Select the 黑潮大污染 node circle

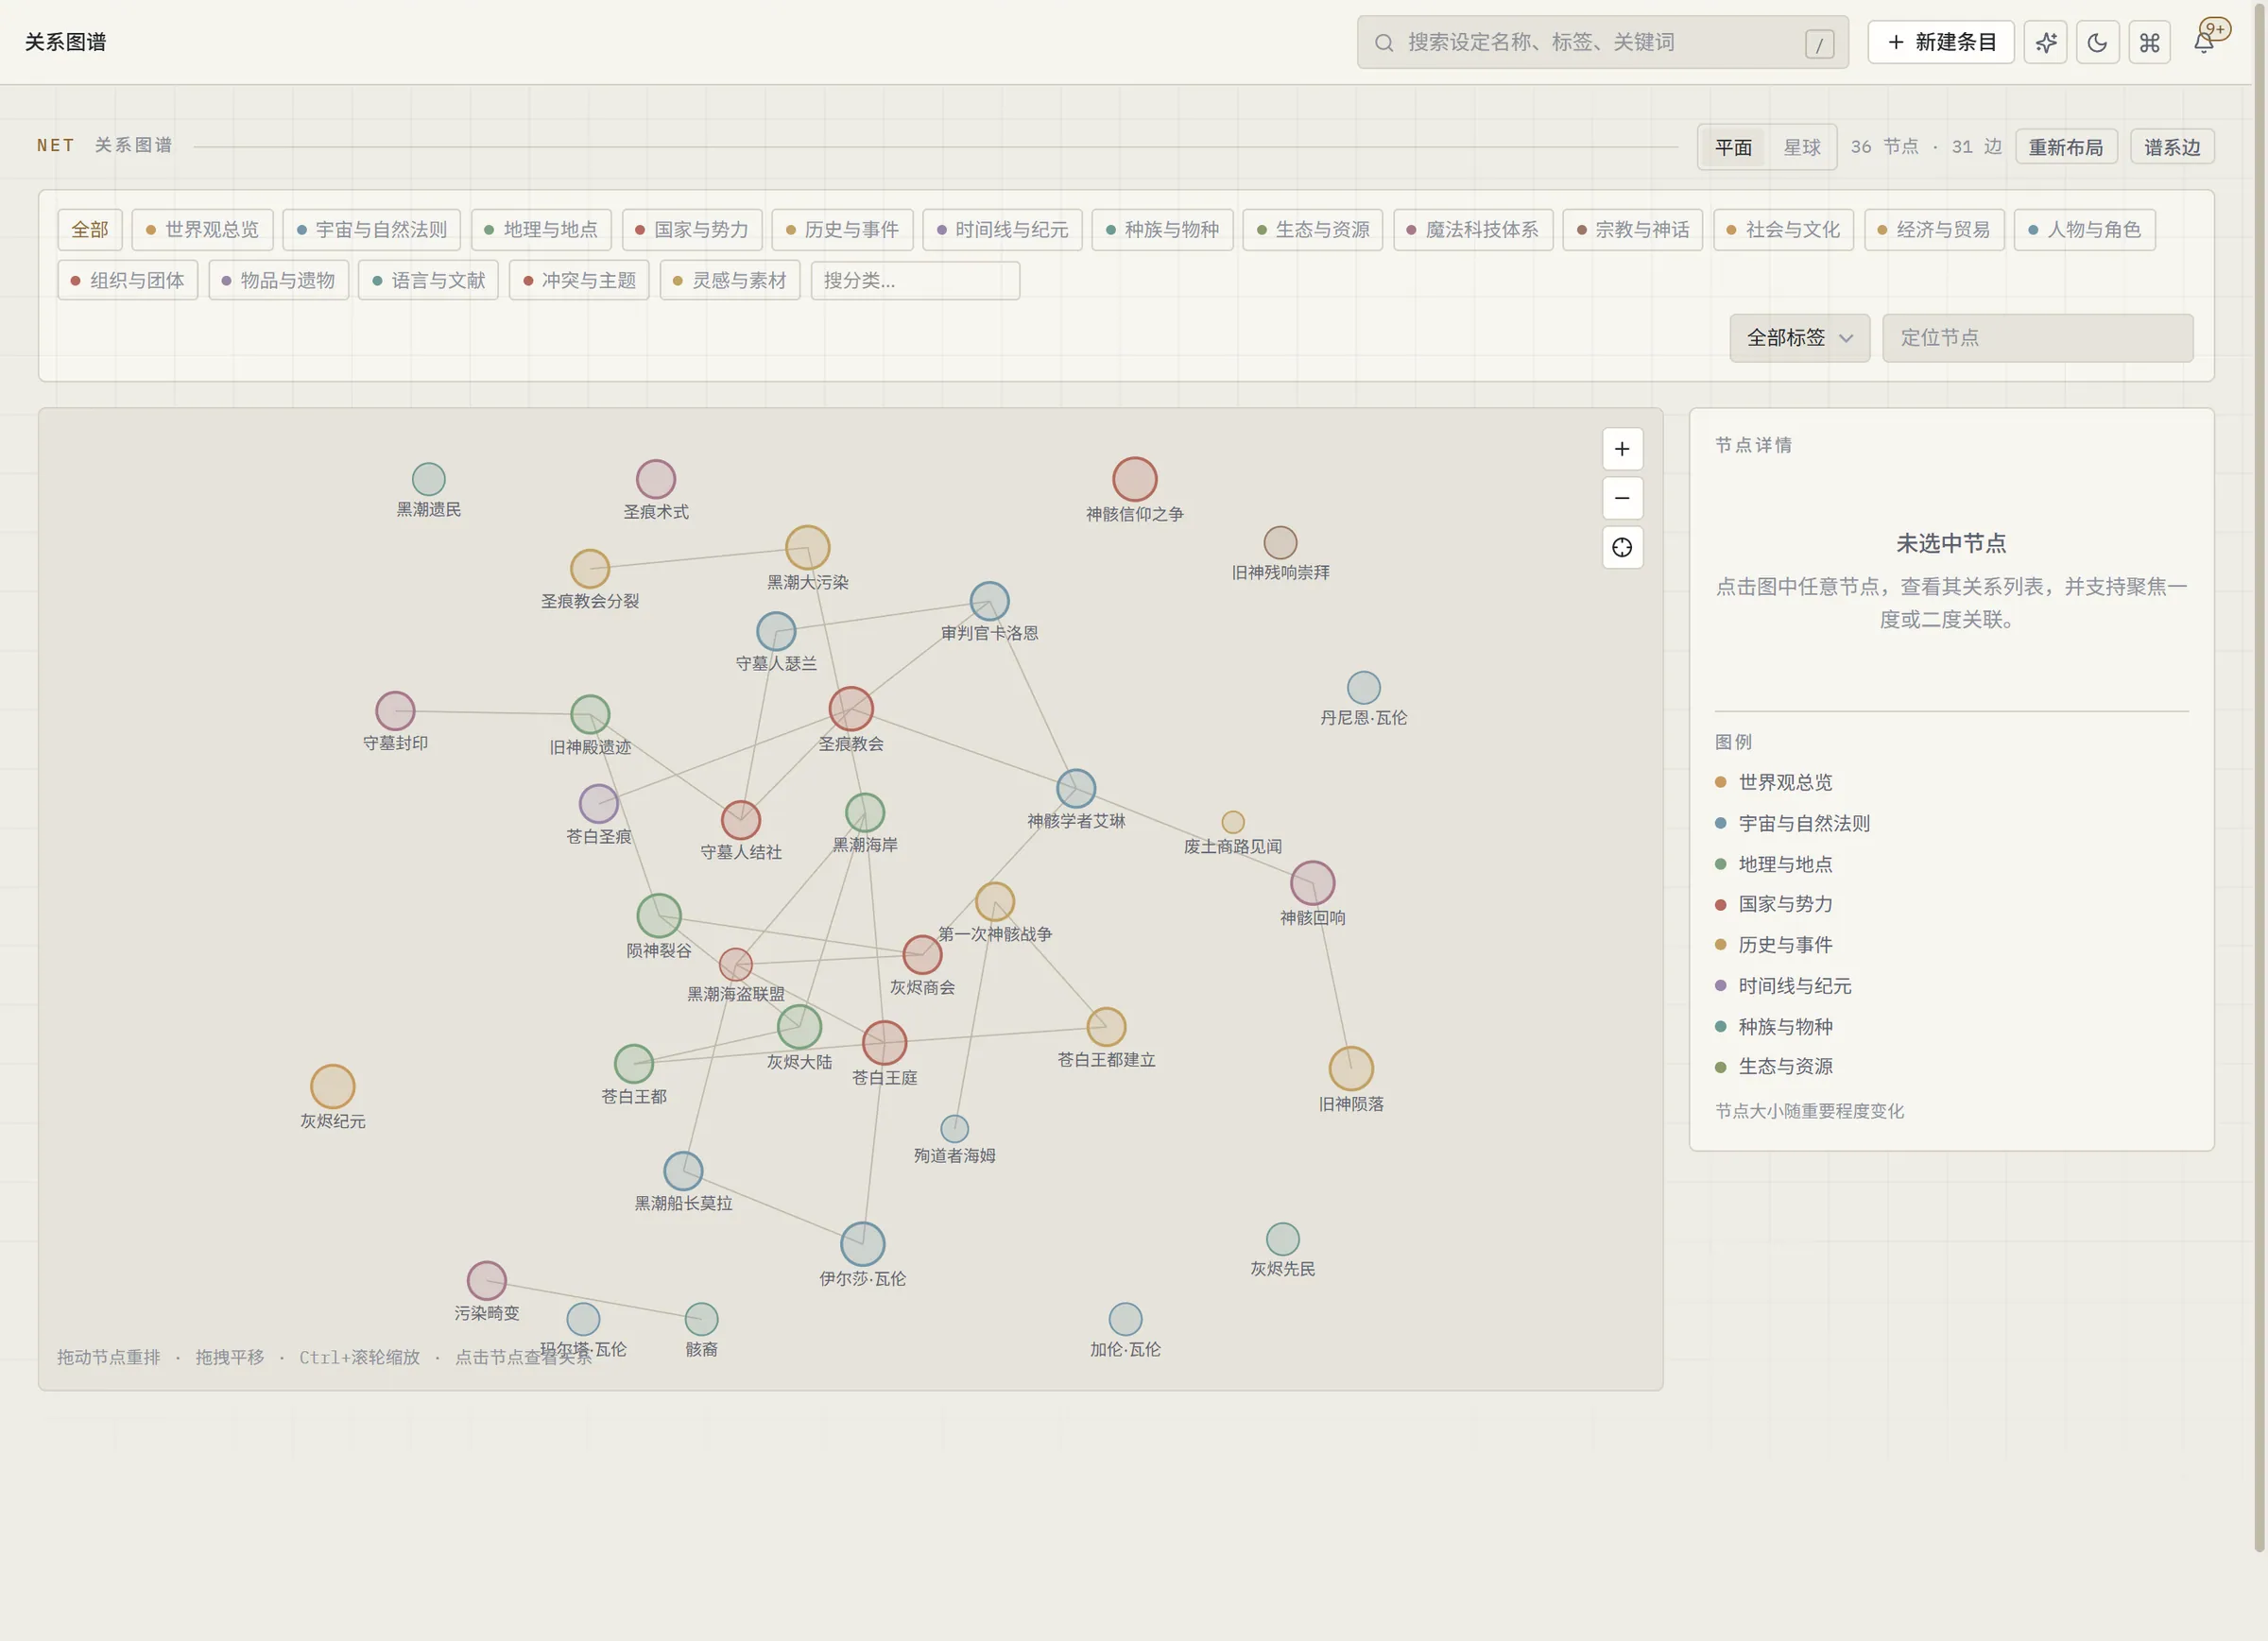808,548
